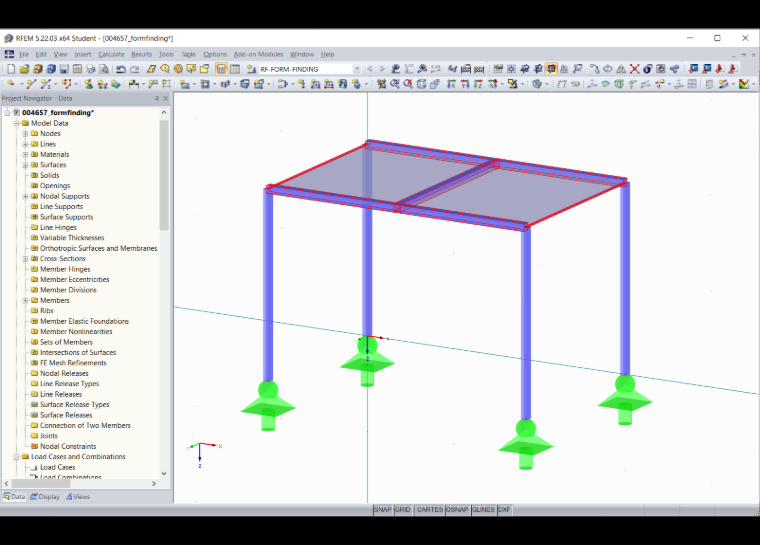Toggle the table view icon
The height and width of the screenshot is (545, 760).
tap(235, 69)
